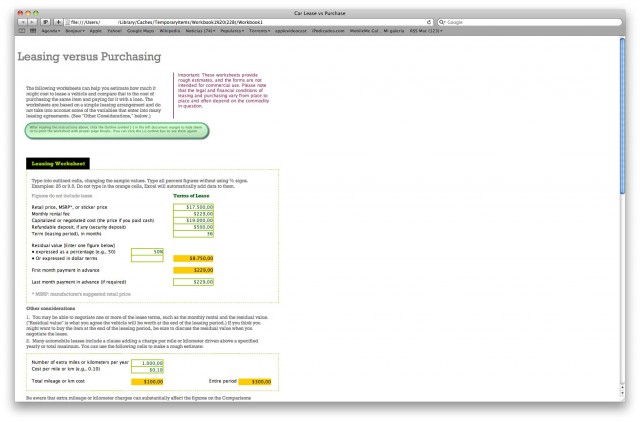Click the Term in months cell
The height and width of the screenshot is (422, 640).
coord(193,234)
